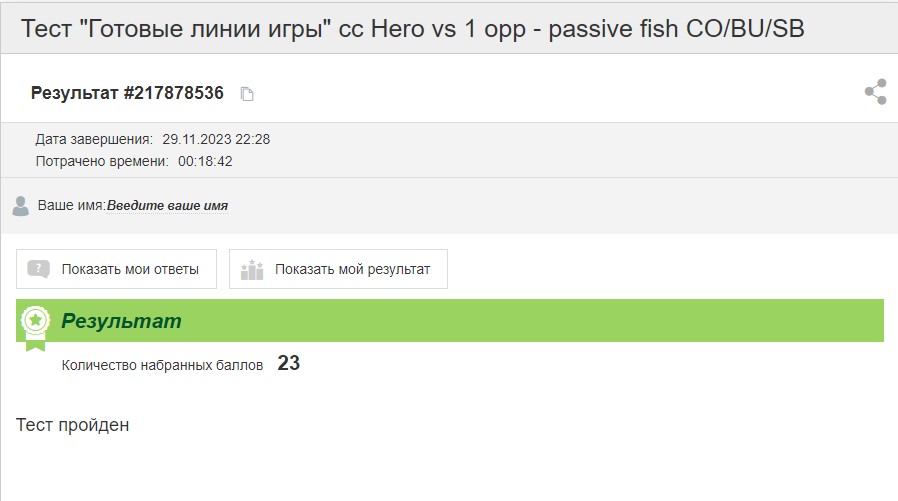The height and width of the screenshot is (501, 898).
Task: Click the completion date 29.11.2023 22:28
Action: coord(216,139)
